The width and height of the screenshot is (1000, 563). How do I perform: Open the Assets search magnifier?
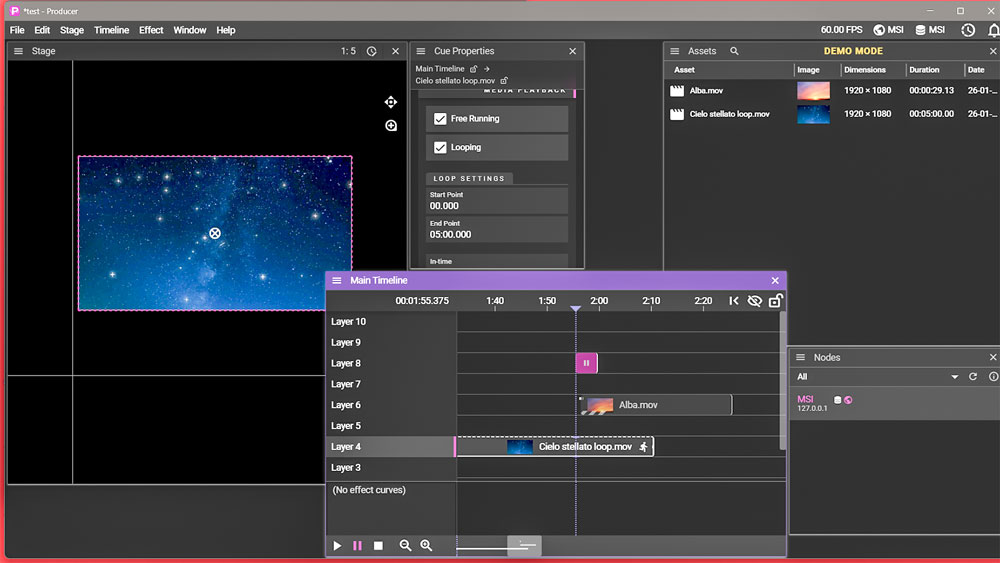coord(734,51)
